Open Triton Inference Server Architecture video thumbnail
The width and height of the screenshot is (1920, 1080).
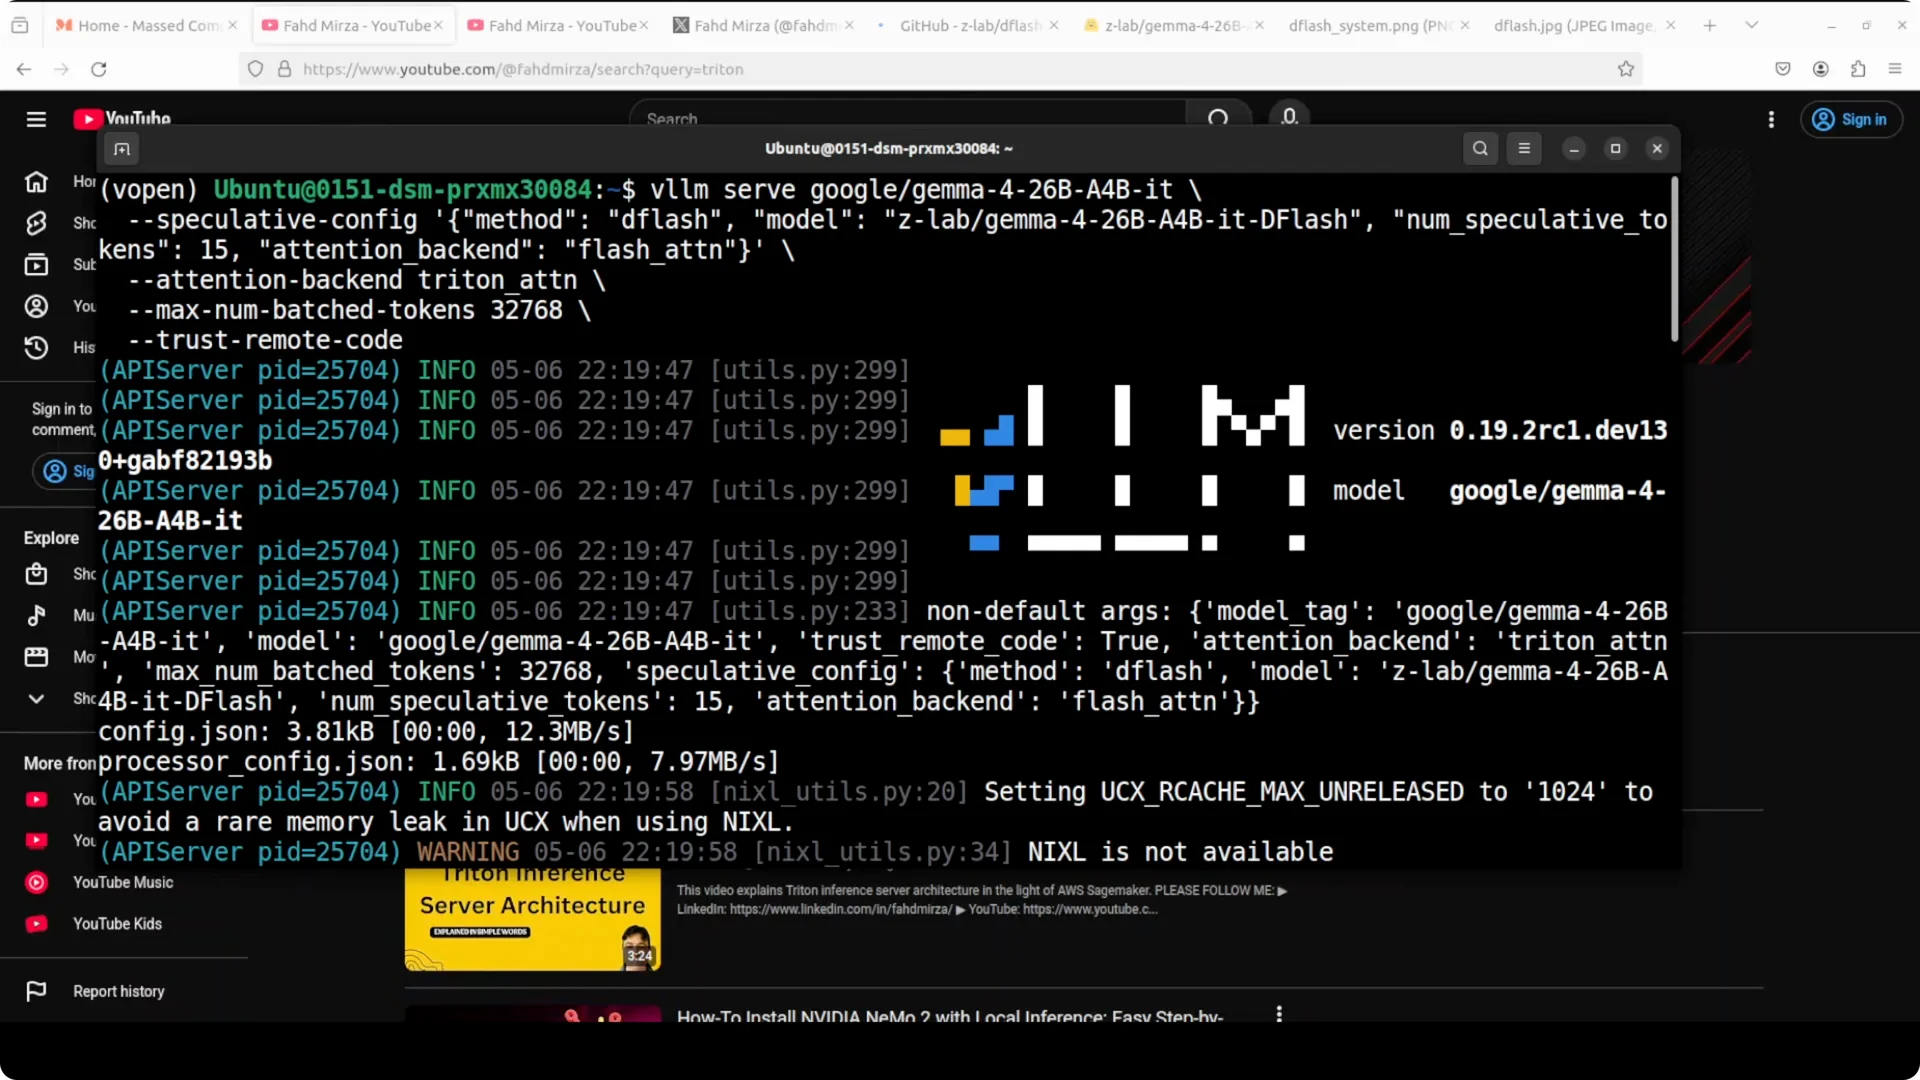pos(532,919)
